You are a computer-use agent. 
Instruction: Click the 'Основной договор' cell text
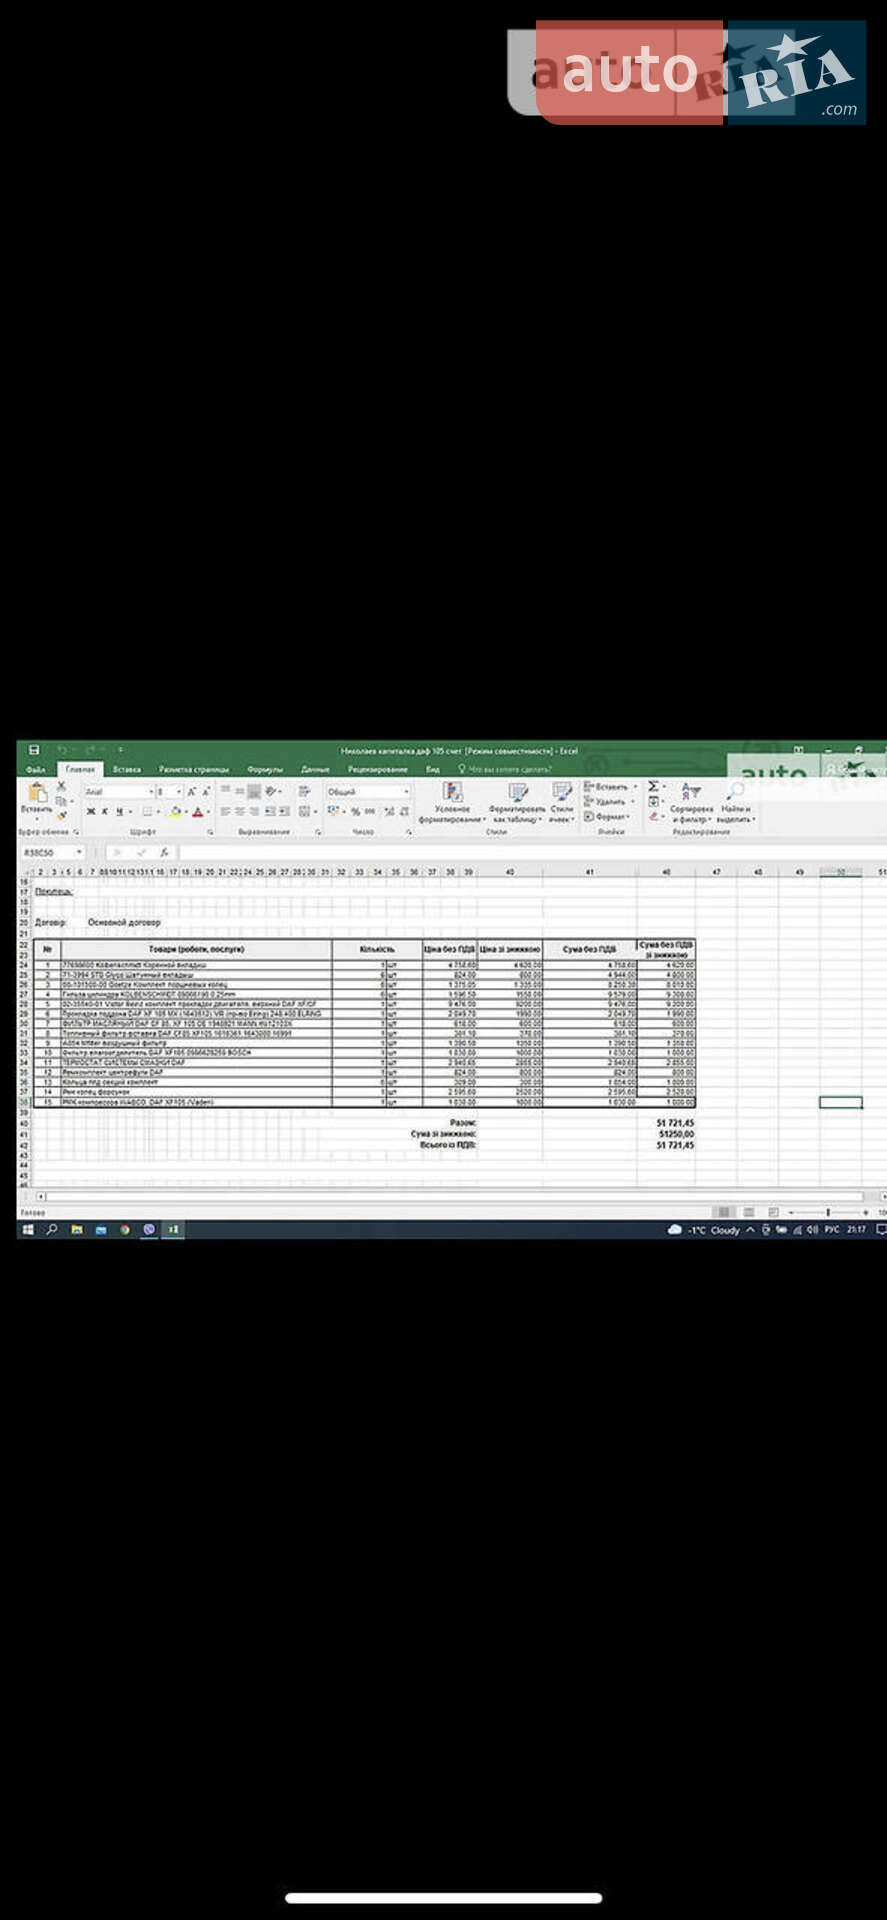124,922
